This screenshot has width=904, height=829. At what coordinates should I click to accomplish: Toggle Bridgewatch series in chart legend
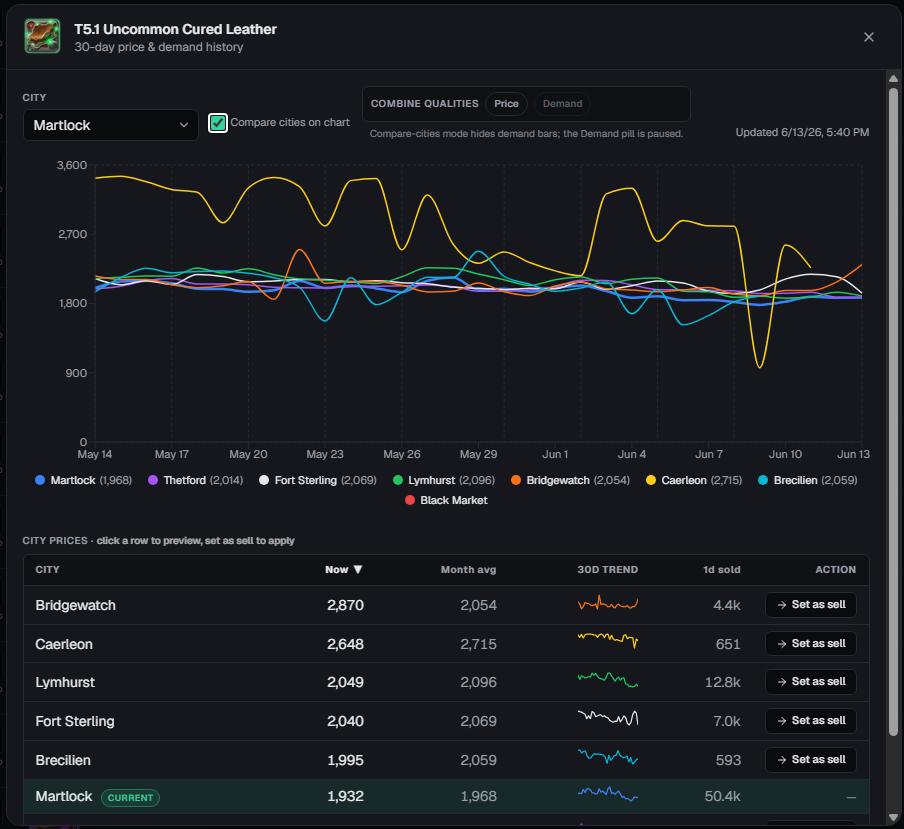click(570, 480)
